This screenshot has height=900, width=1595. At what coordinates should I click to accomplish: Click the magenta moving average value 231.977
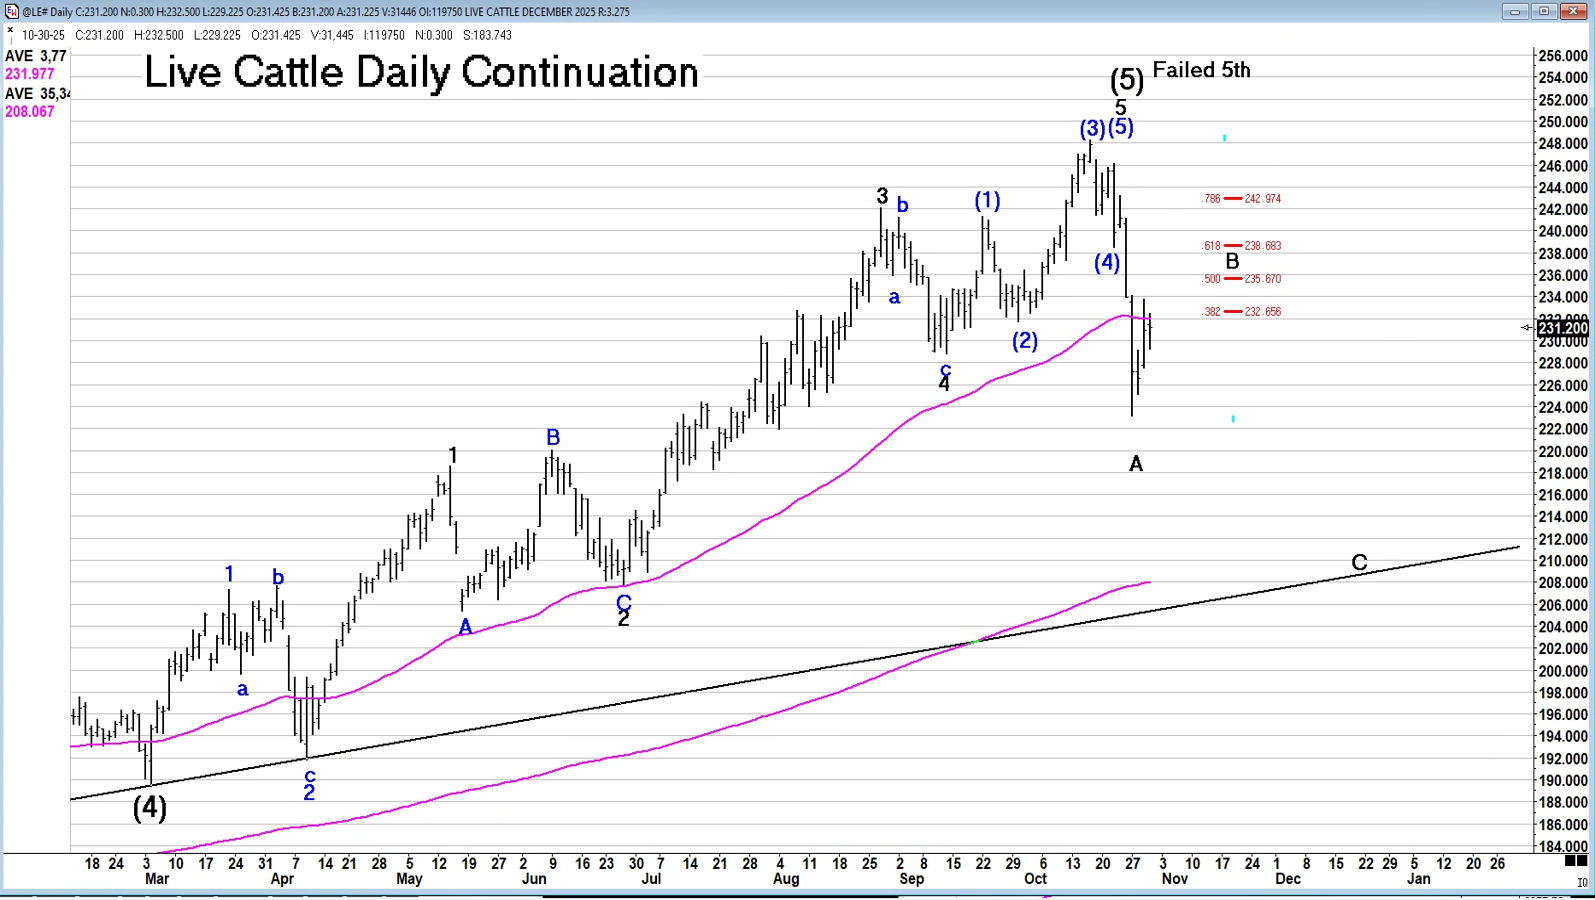coord(30,74)
